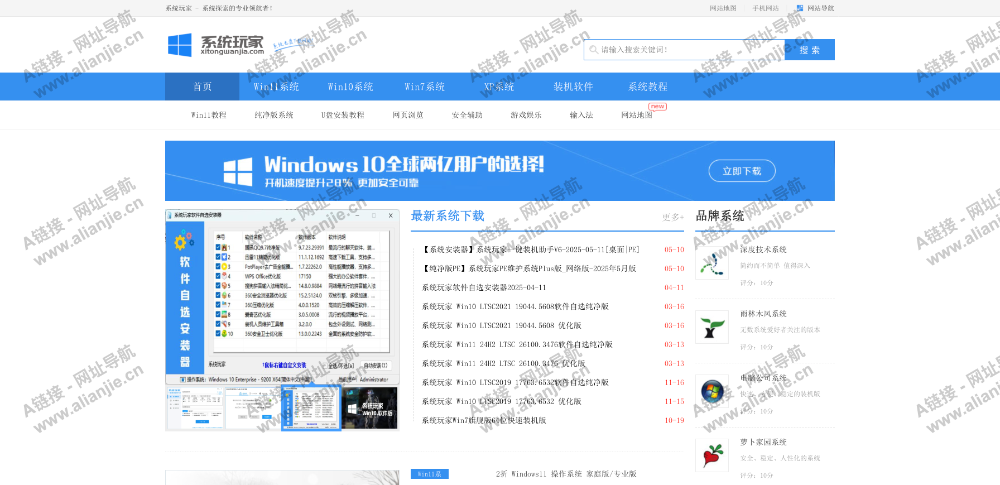
Task: Click the 最新系统下载 section heading
Action: click(x=448, y=216)
